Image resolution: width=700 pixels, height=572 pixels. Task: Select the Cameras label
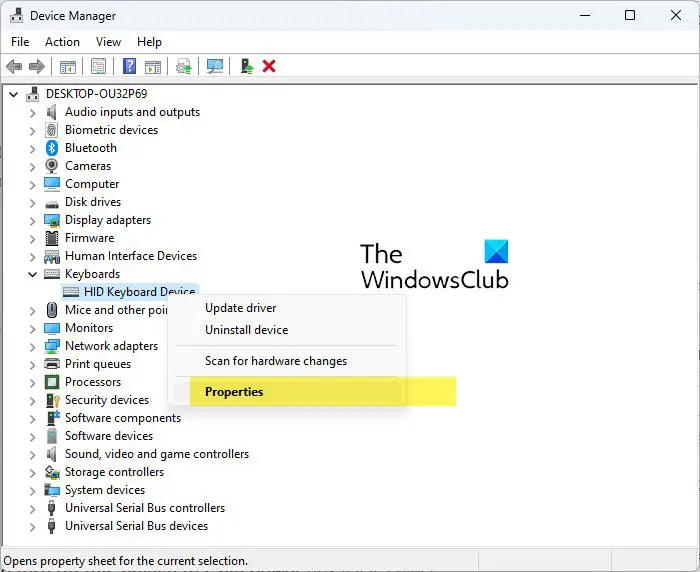(x=88, y=166)
